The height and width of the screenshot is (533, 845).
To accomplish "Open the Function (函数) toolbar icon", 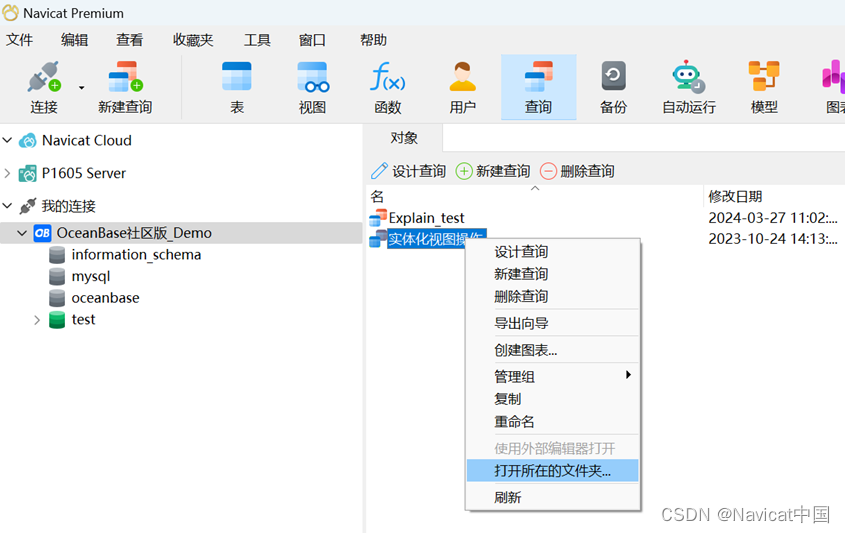I will click(x=387, y=76).
